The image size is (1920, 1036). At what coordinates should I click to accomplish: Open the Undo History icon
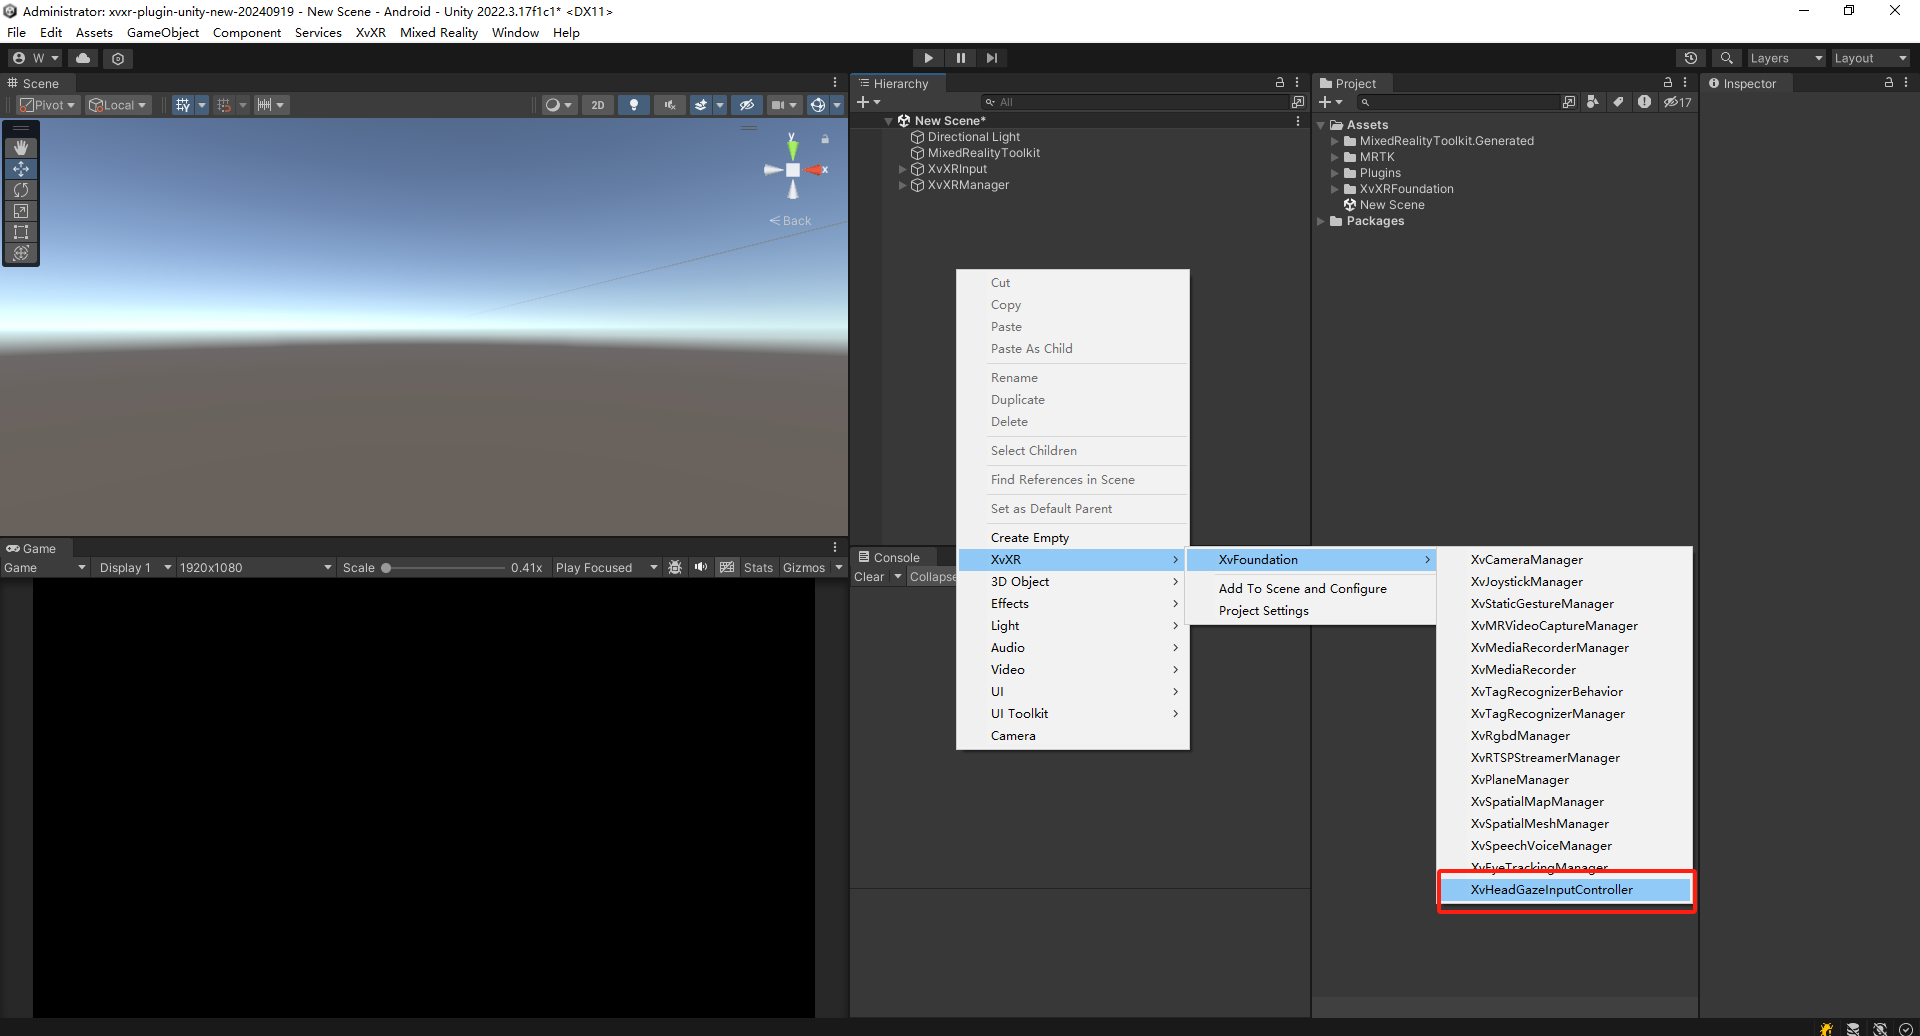pyautogui.click(x=1691, y=58)
